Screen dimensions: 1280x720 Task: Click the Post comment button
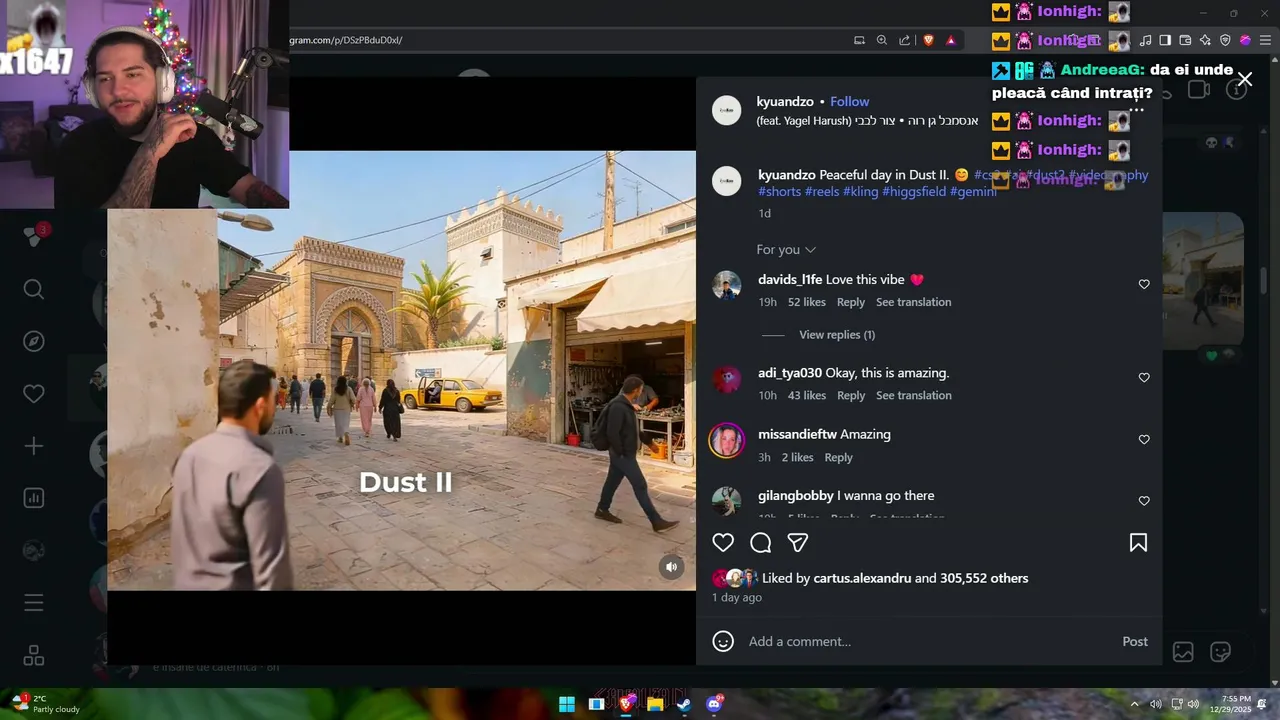click(1135, 642)
